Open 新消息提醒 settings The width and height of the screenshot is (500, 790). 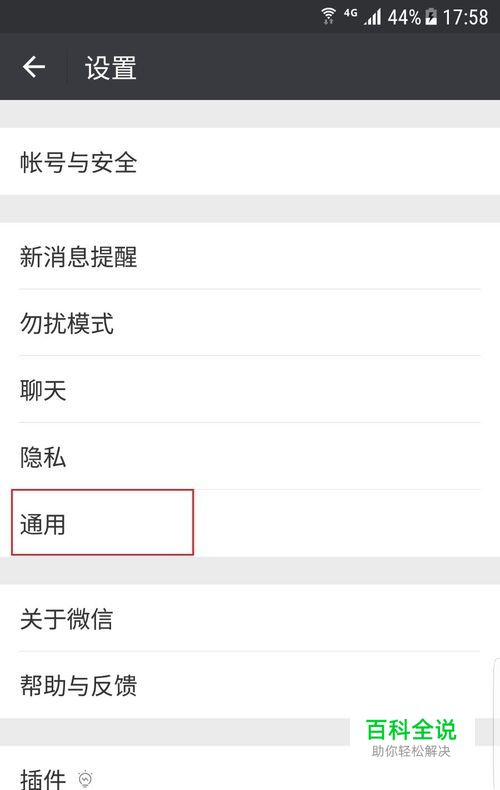tap(250, 256)
